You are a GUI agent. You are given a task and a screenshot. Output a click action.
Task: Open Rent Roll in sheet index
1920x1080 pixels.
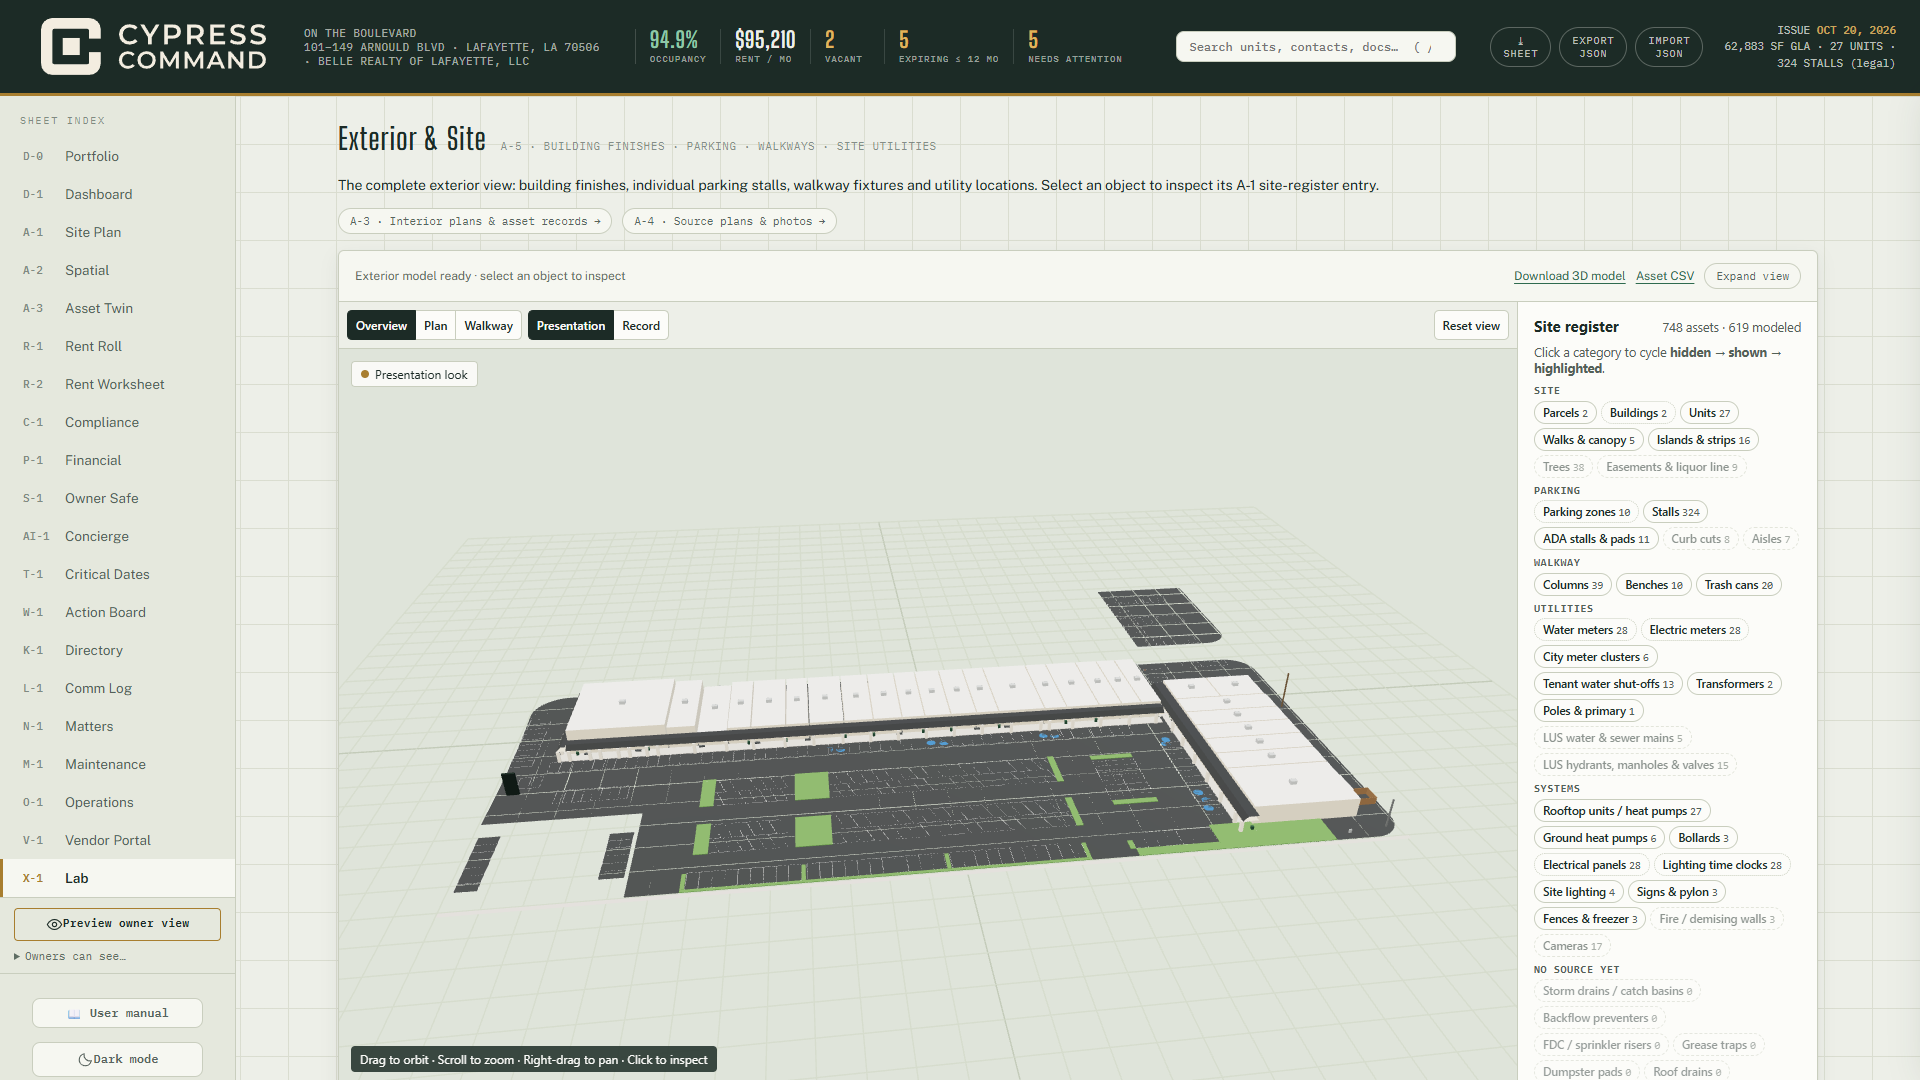click(118, 346)
